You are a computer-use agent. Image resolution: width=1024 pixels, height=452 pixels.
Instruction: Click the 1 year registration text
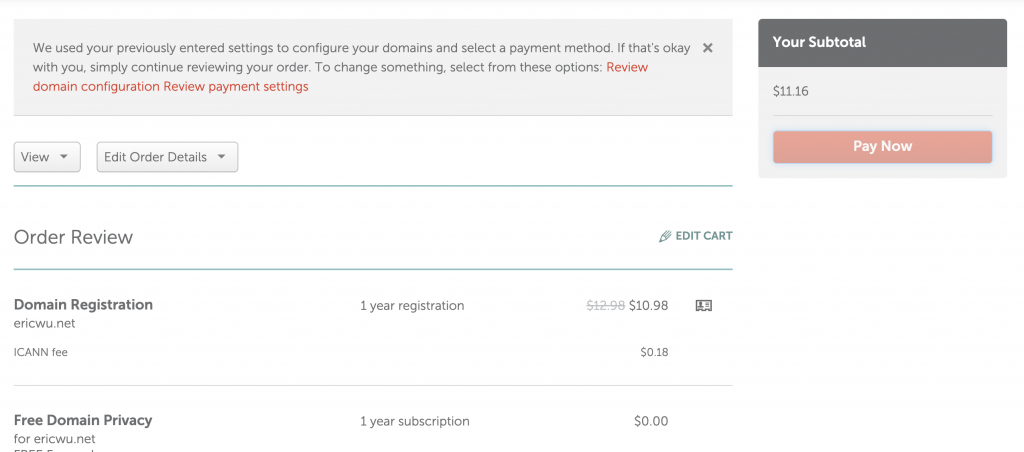(x=412, y=306)
